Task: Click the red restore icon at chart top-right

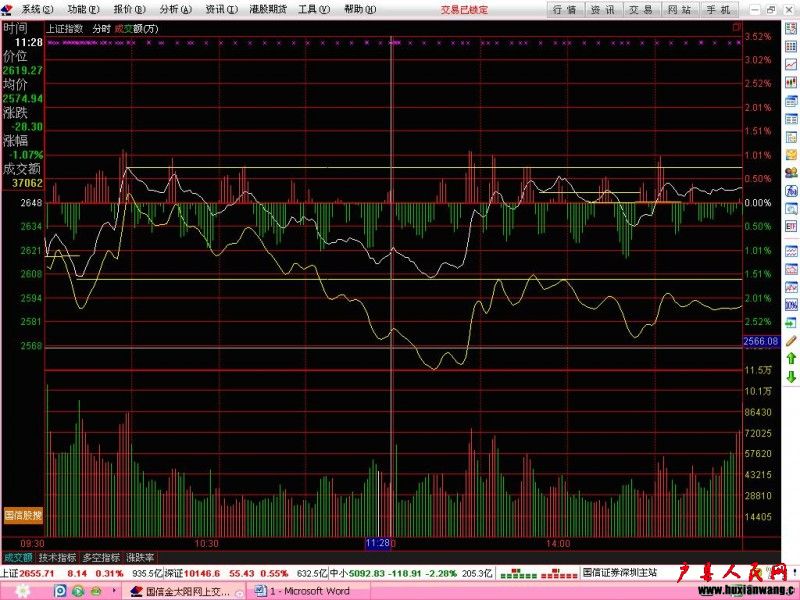Action: (x=736, y=28)
